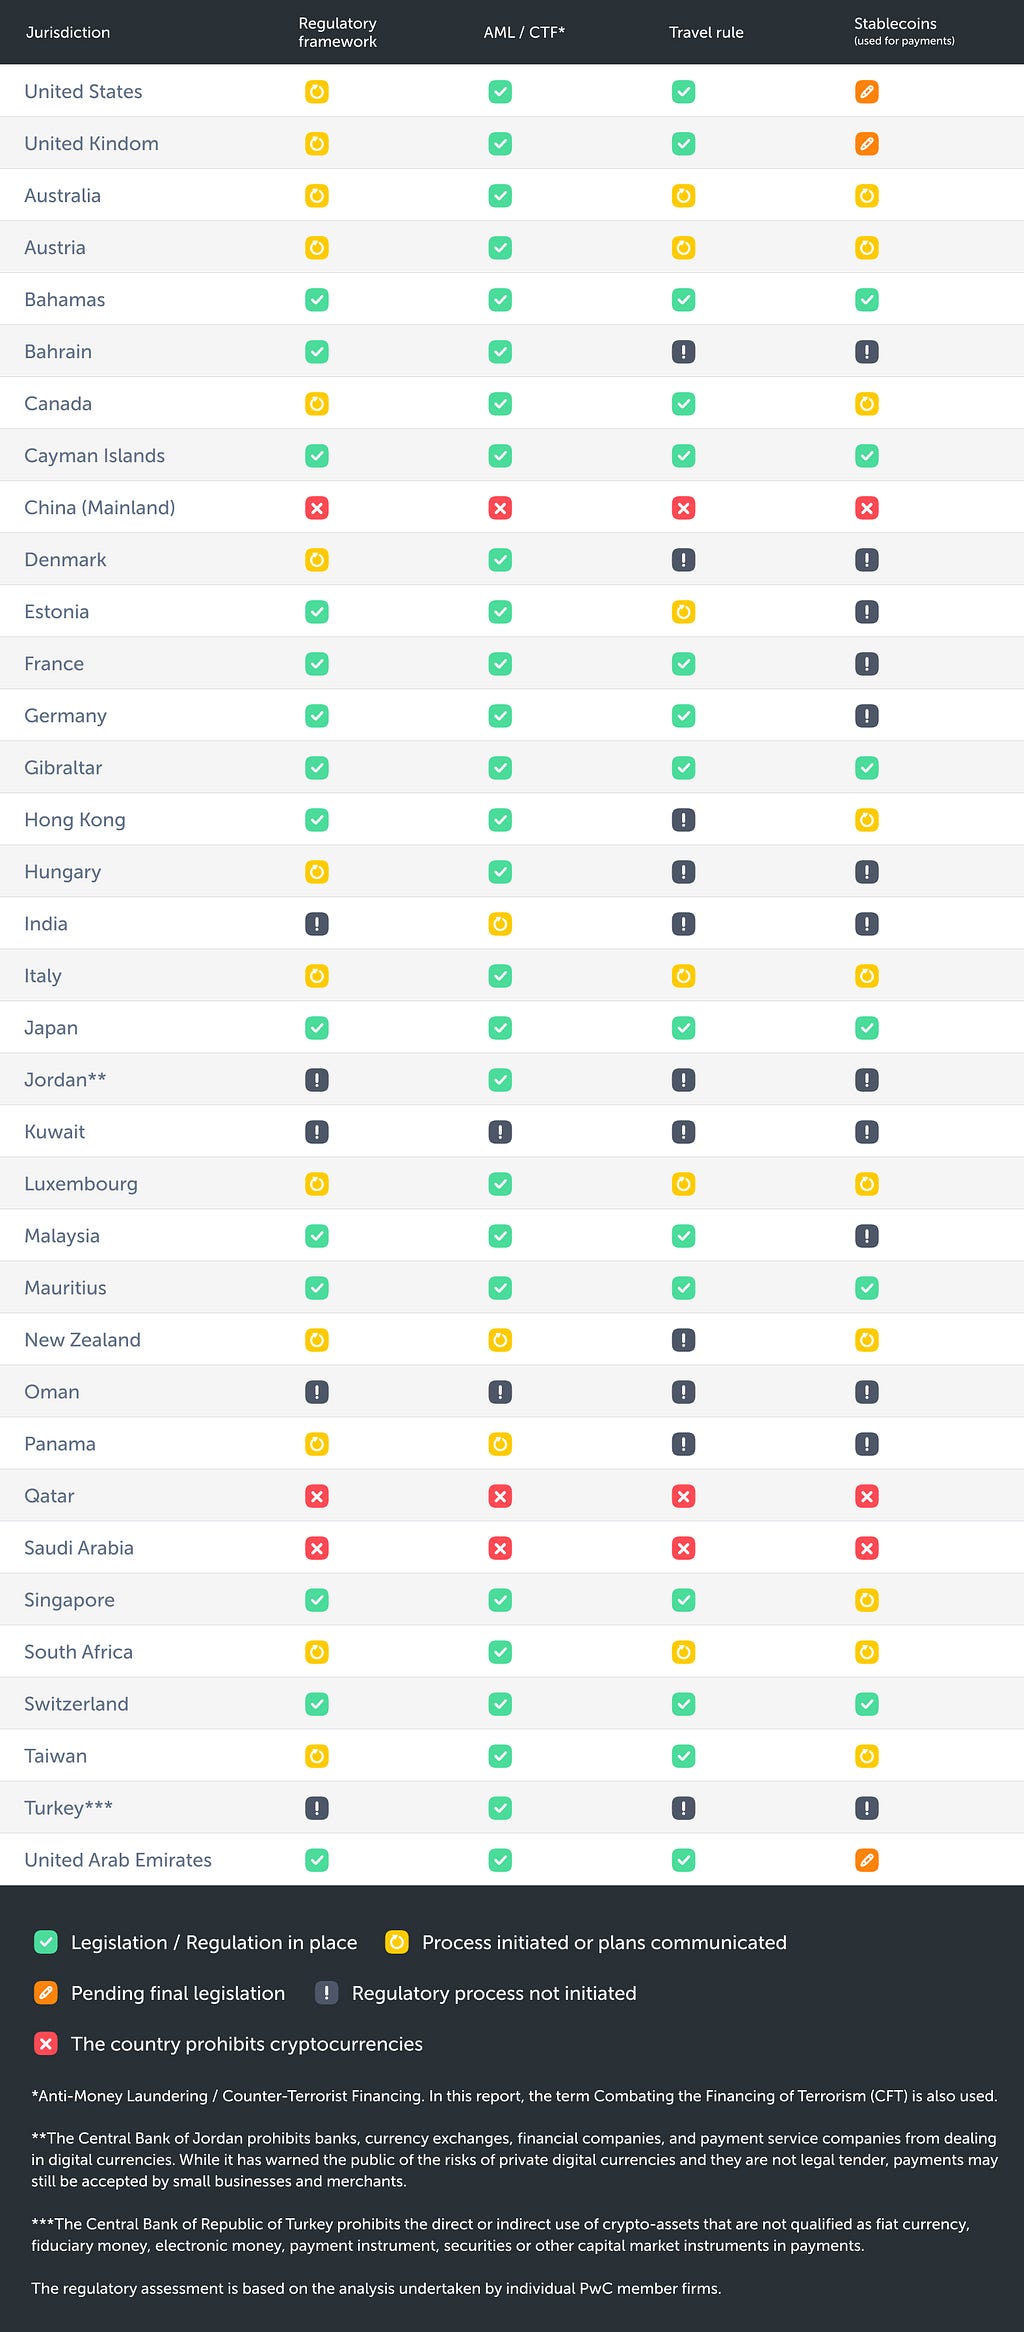The width and height of the screenshot is (1024, 2332).
Task: Click United Arab Emirates stablecoins orange icon
Action: click(867, 1860)
